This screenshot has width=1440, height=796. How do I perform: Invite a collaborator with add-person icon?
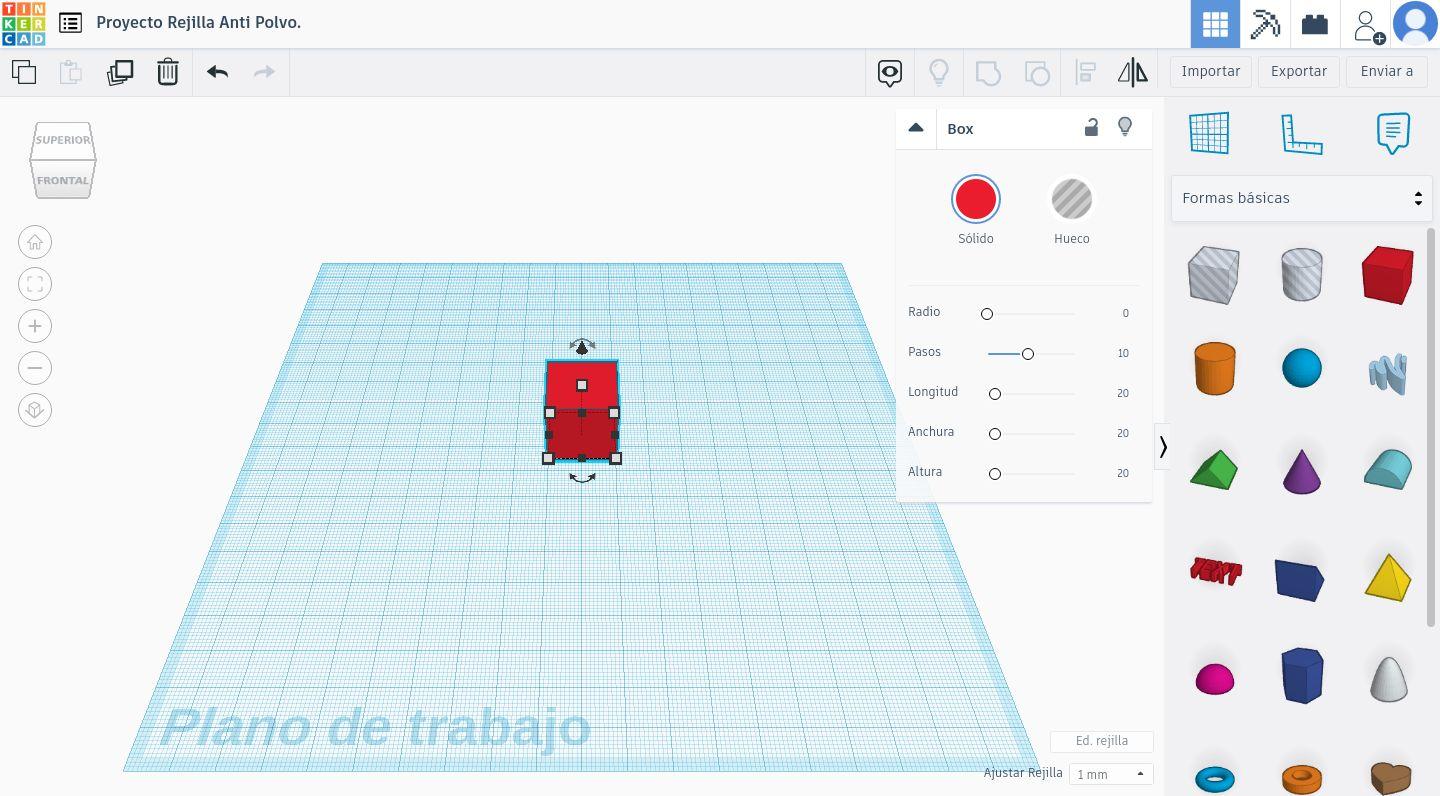(1367, 24)
